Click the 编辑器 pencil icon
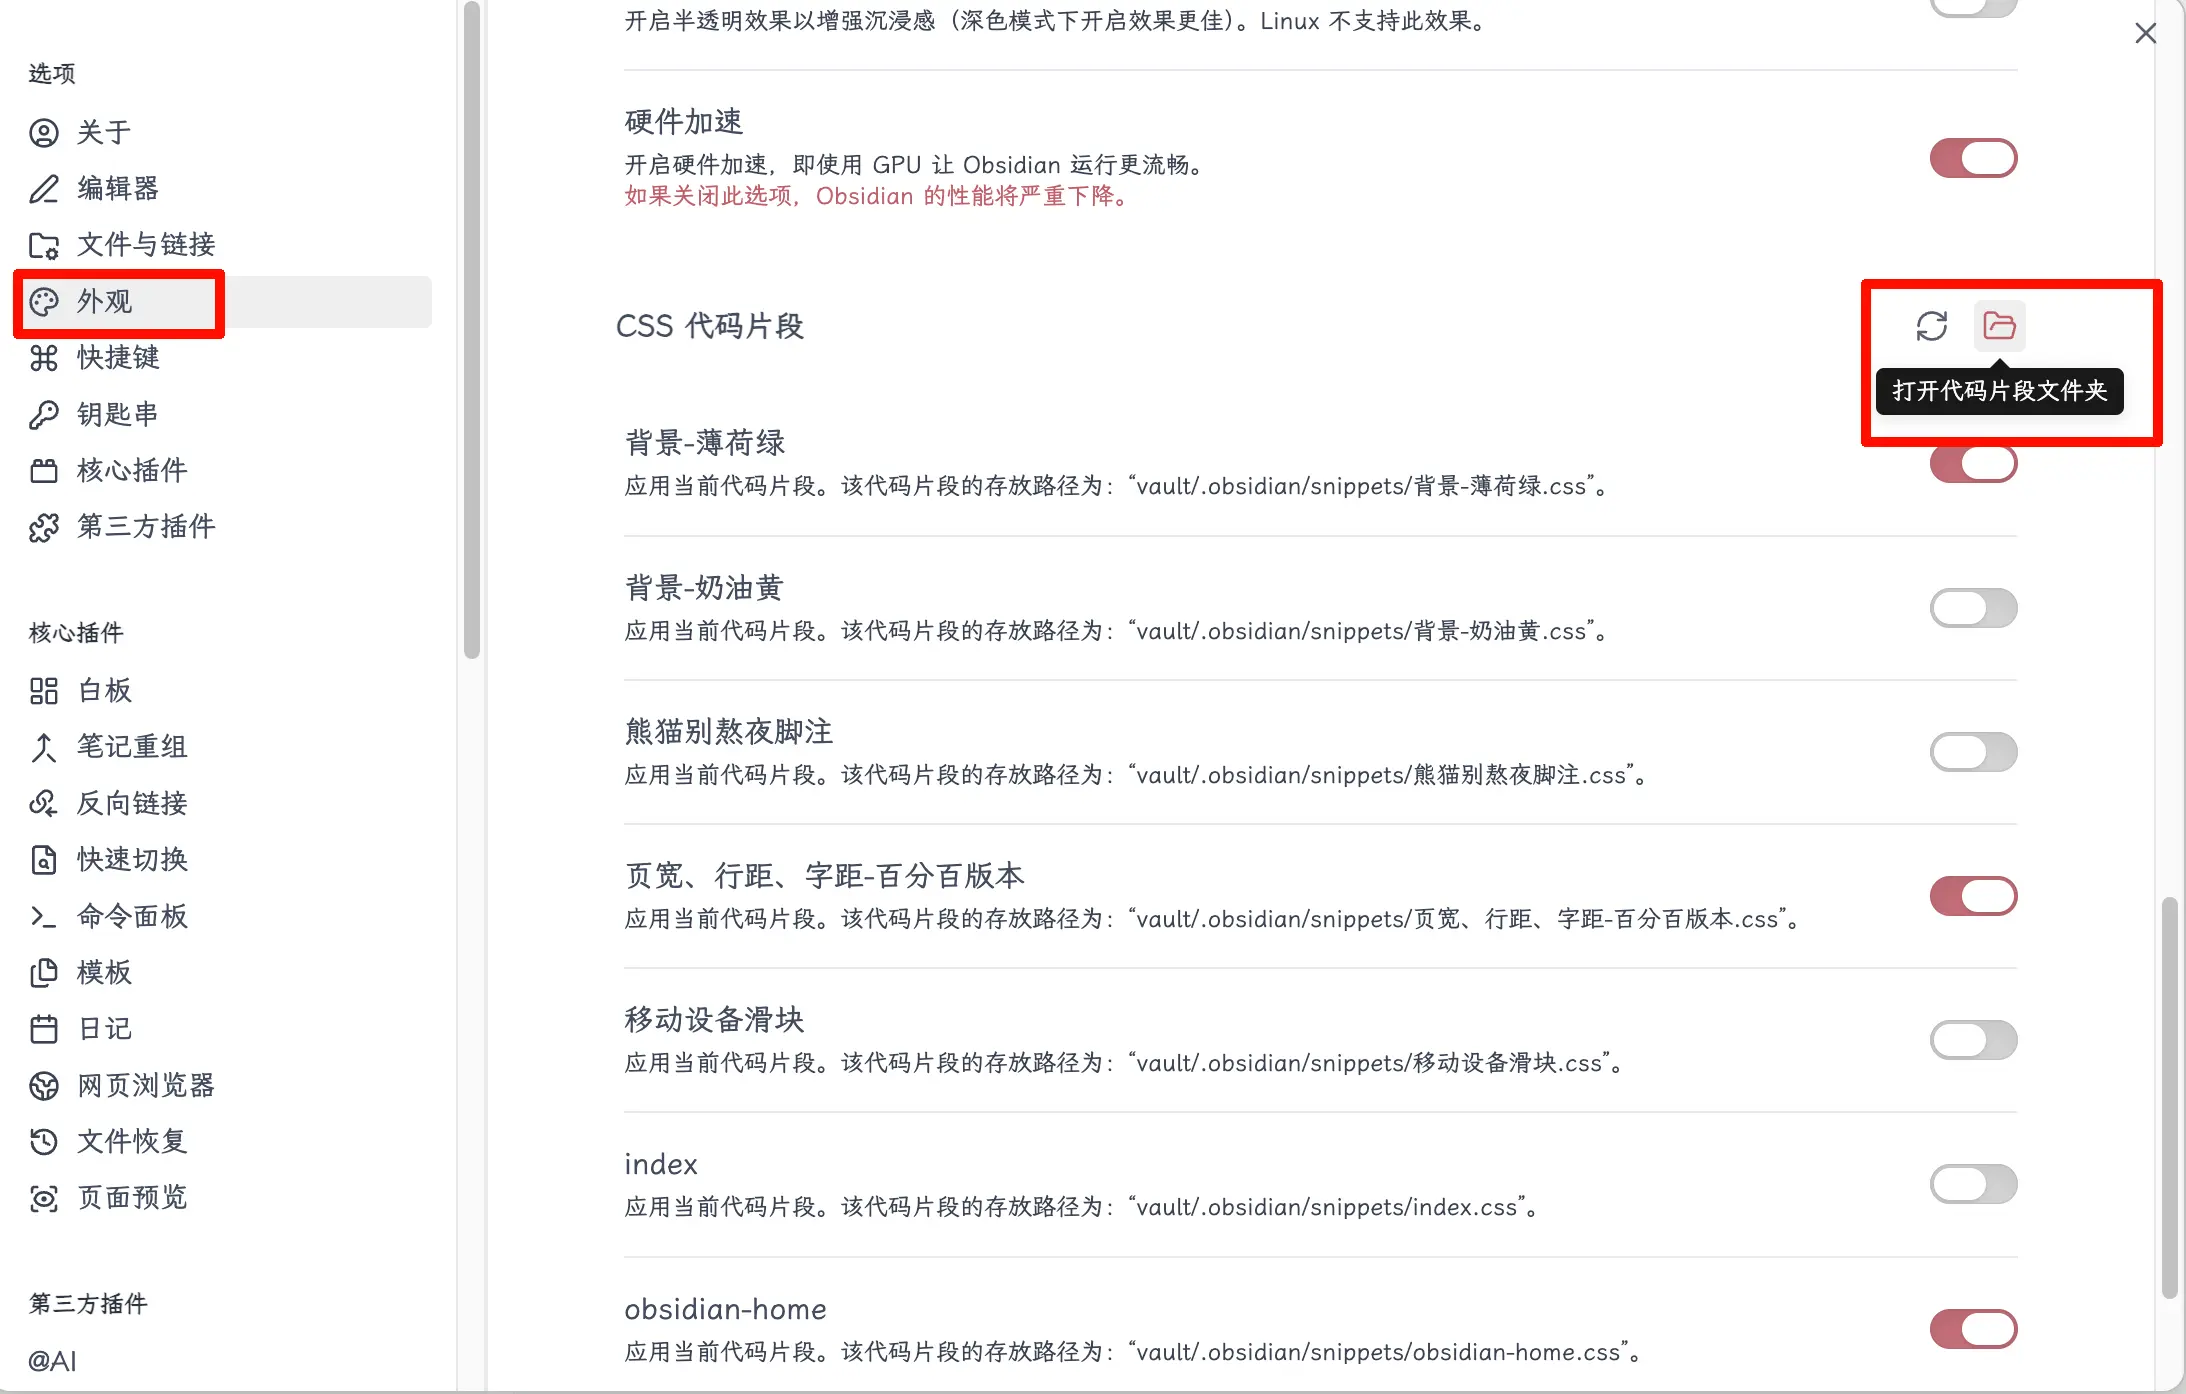The image size is (2186, 1394). point(44,188)
